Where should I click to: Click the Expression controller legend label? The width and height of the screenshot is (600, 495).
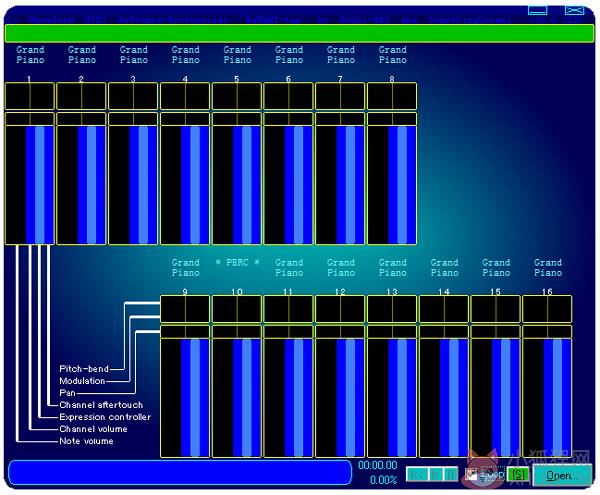click(x=105, y=417)
